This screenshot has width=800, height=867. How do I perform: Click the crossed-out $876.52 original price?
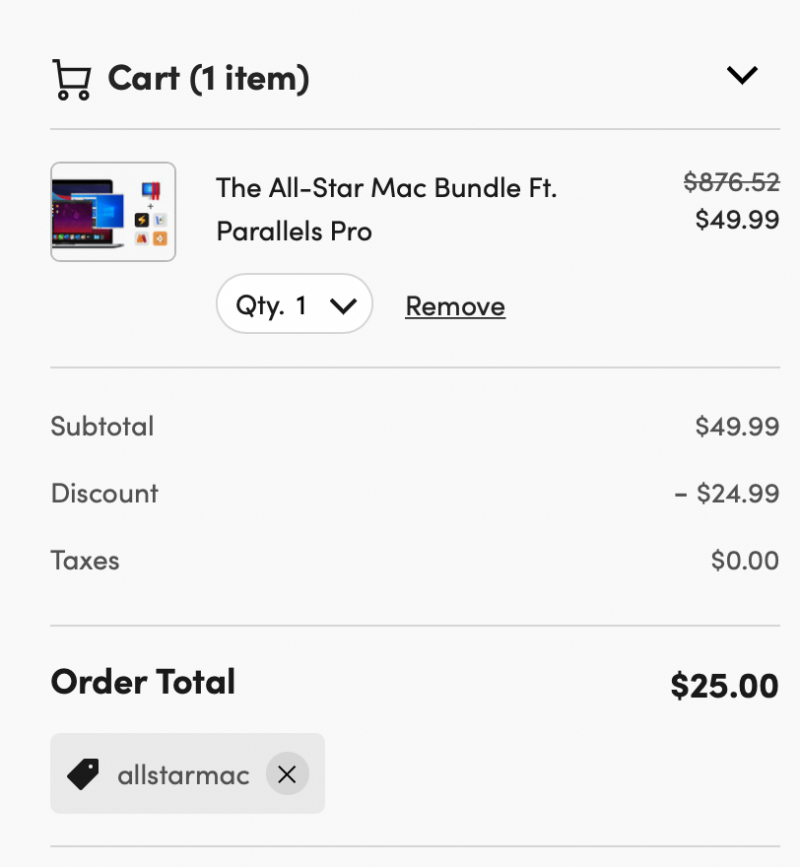tap(731, 182)
